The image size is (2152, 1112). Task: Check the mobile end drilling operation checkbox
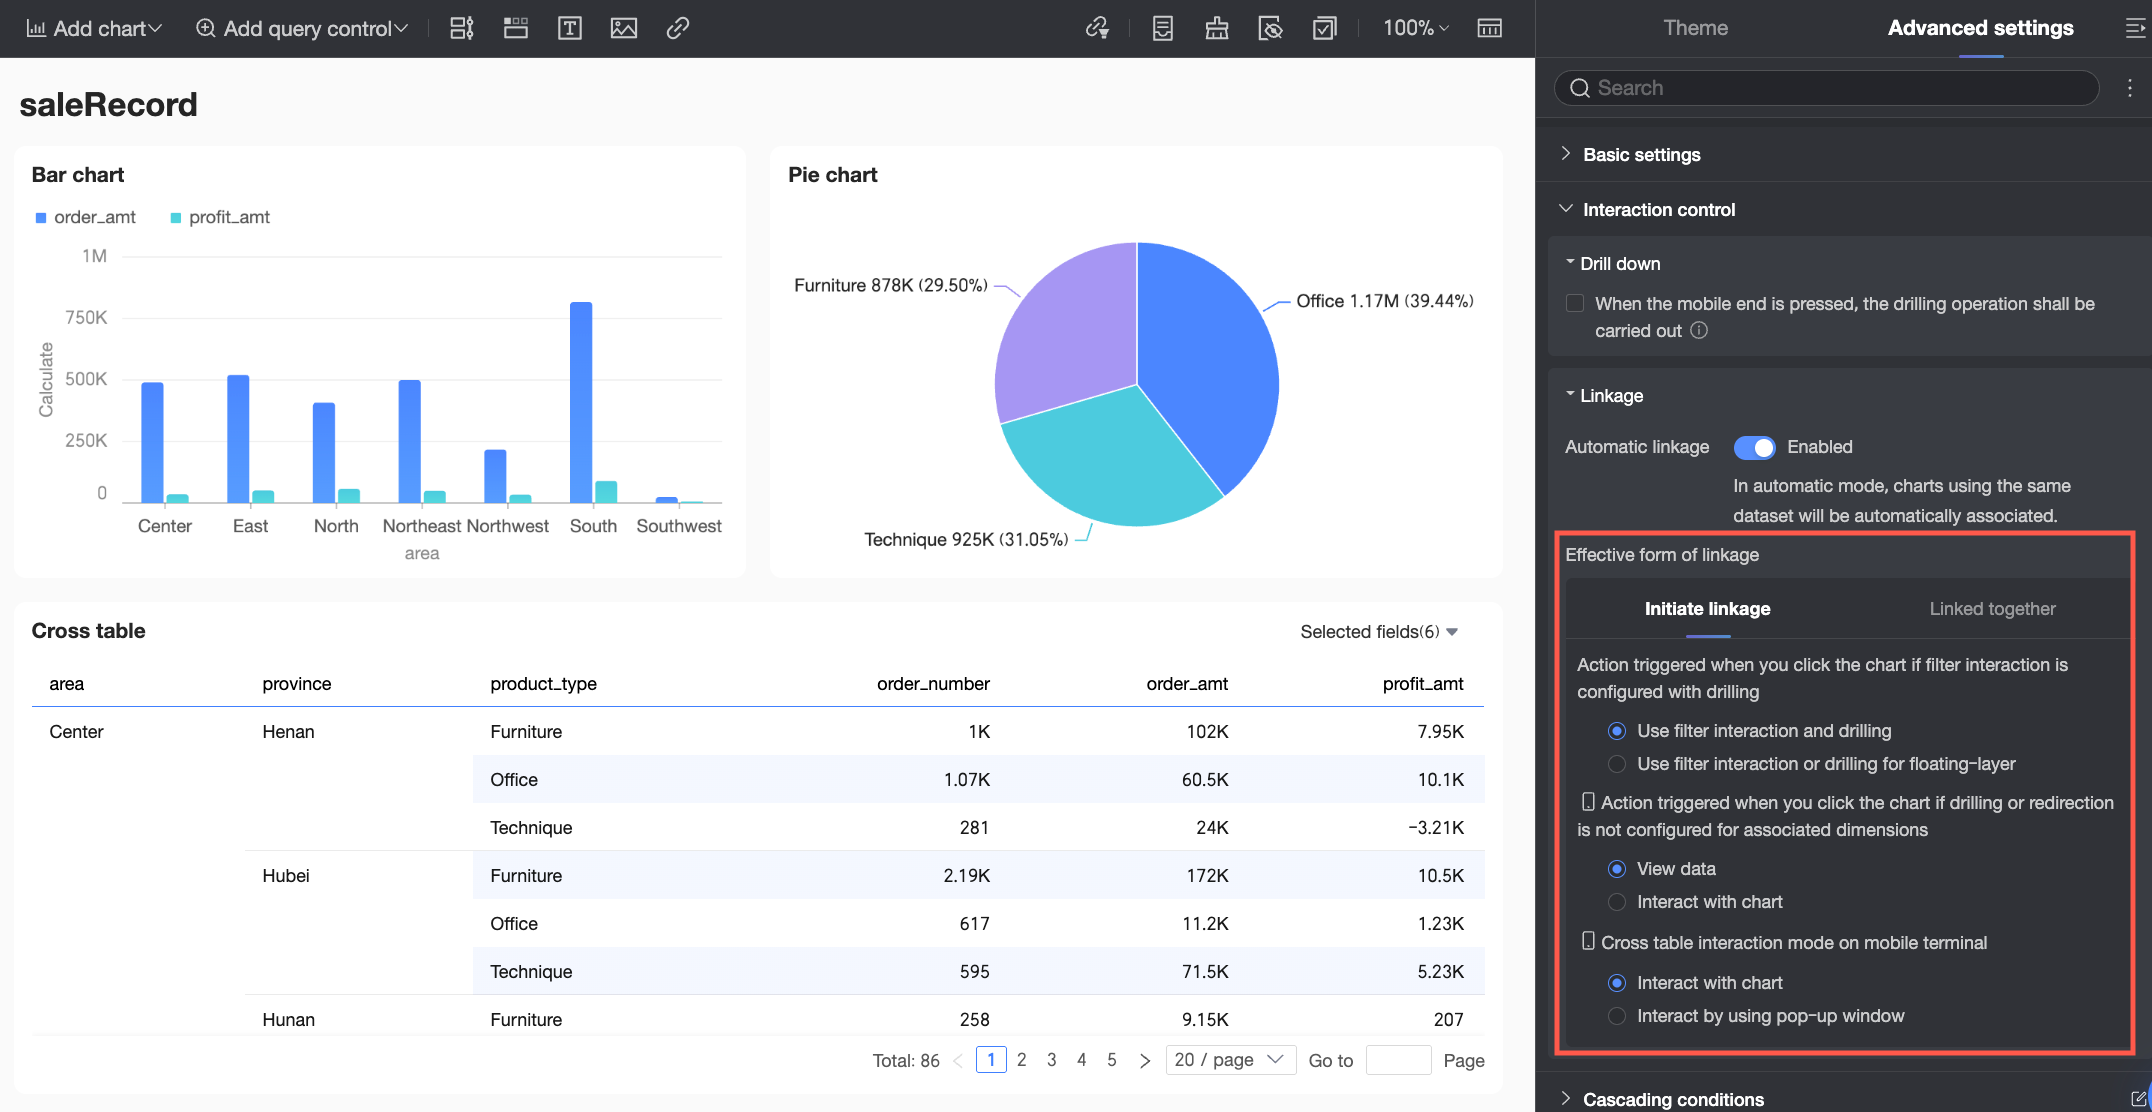(x=1575, y=303)
